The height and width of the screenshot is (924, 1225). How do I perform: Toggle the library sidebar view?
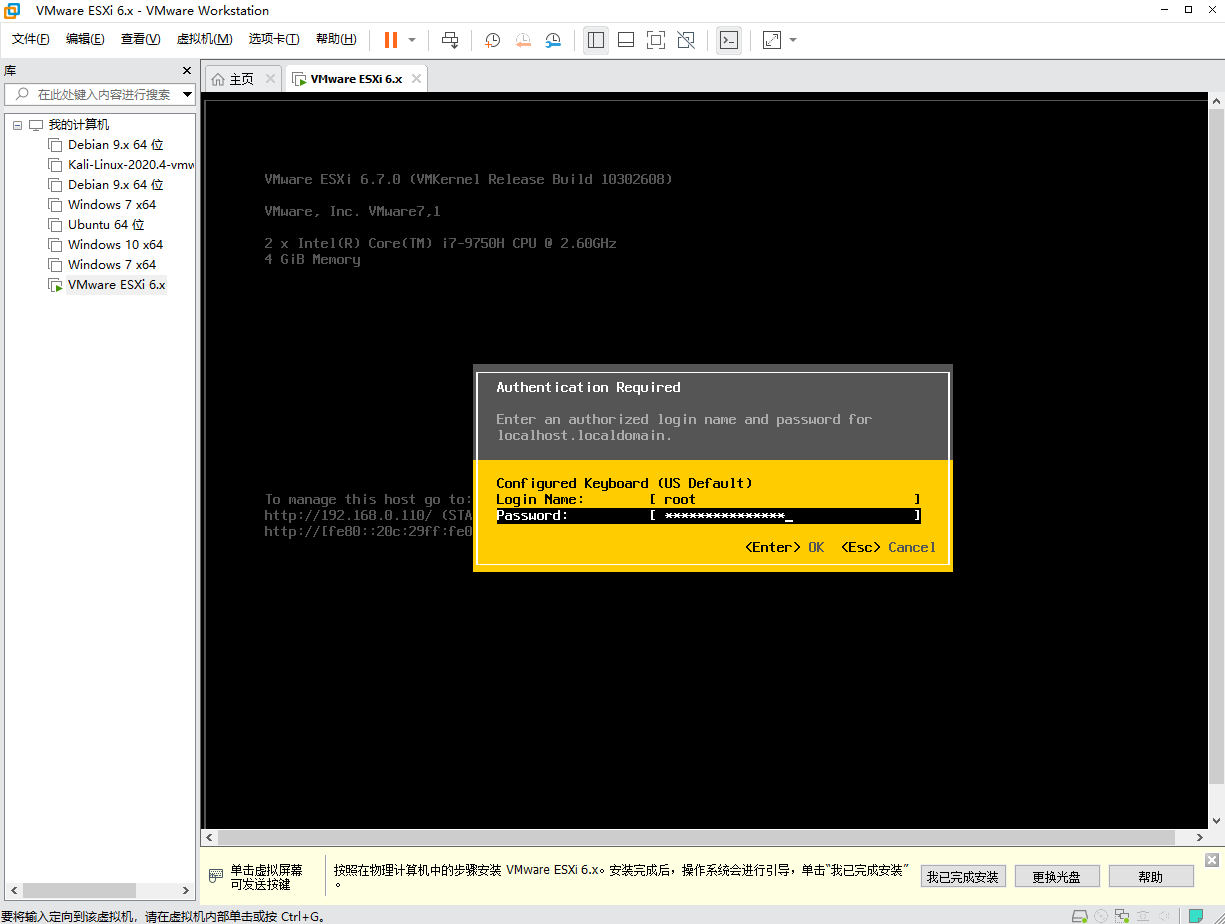click(x=596, y=40)
